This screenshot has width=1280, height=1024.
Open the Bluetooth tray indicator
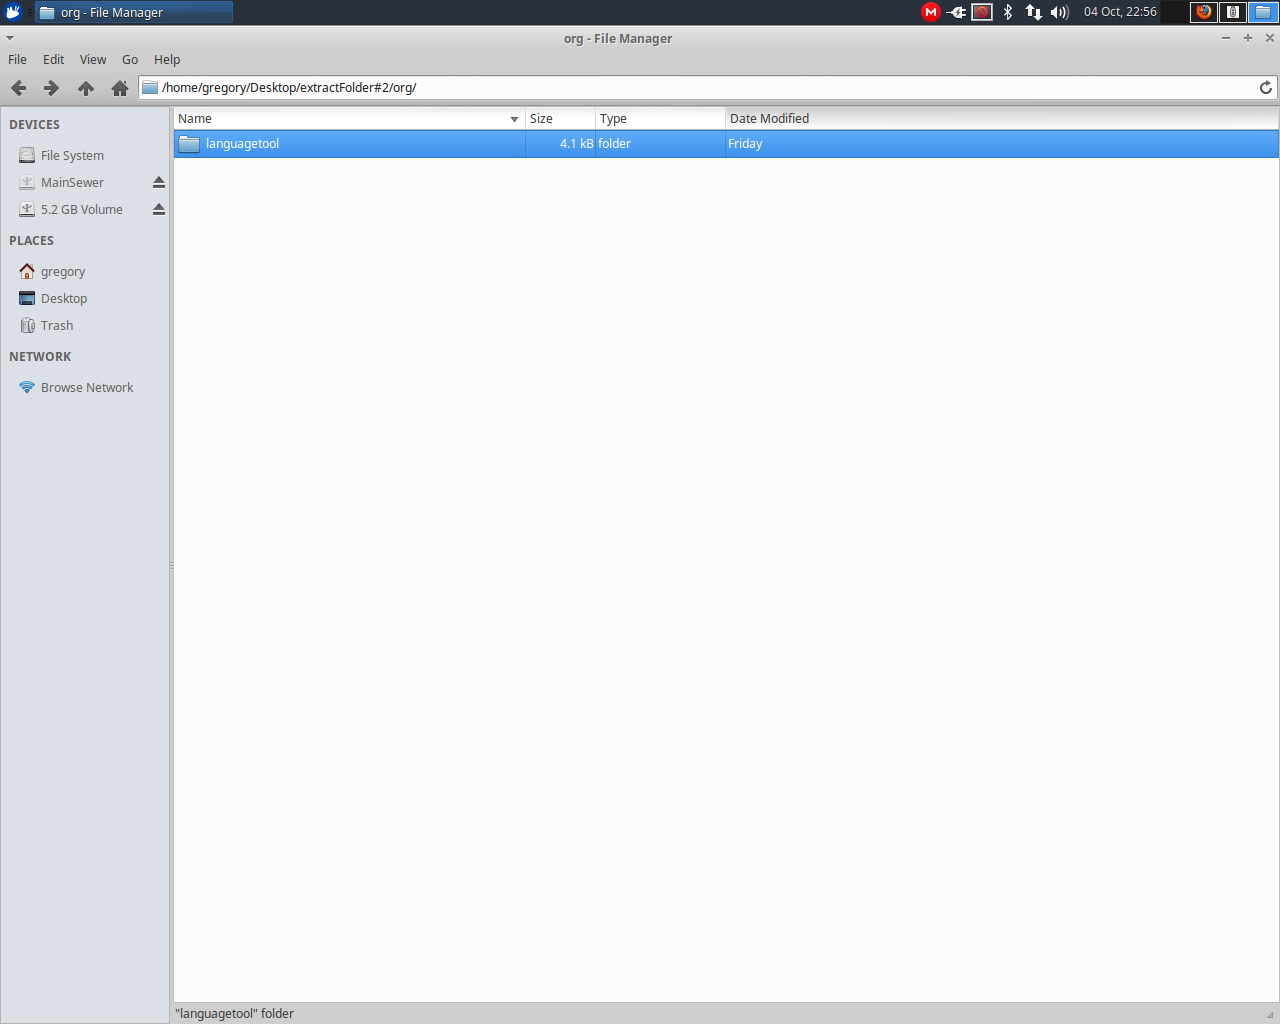point(1008,12)
